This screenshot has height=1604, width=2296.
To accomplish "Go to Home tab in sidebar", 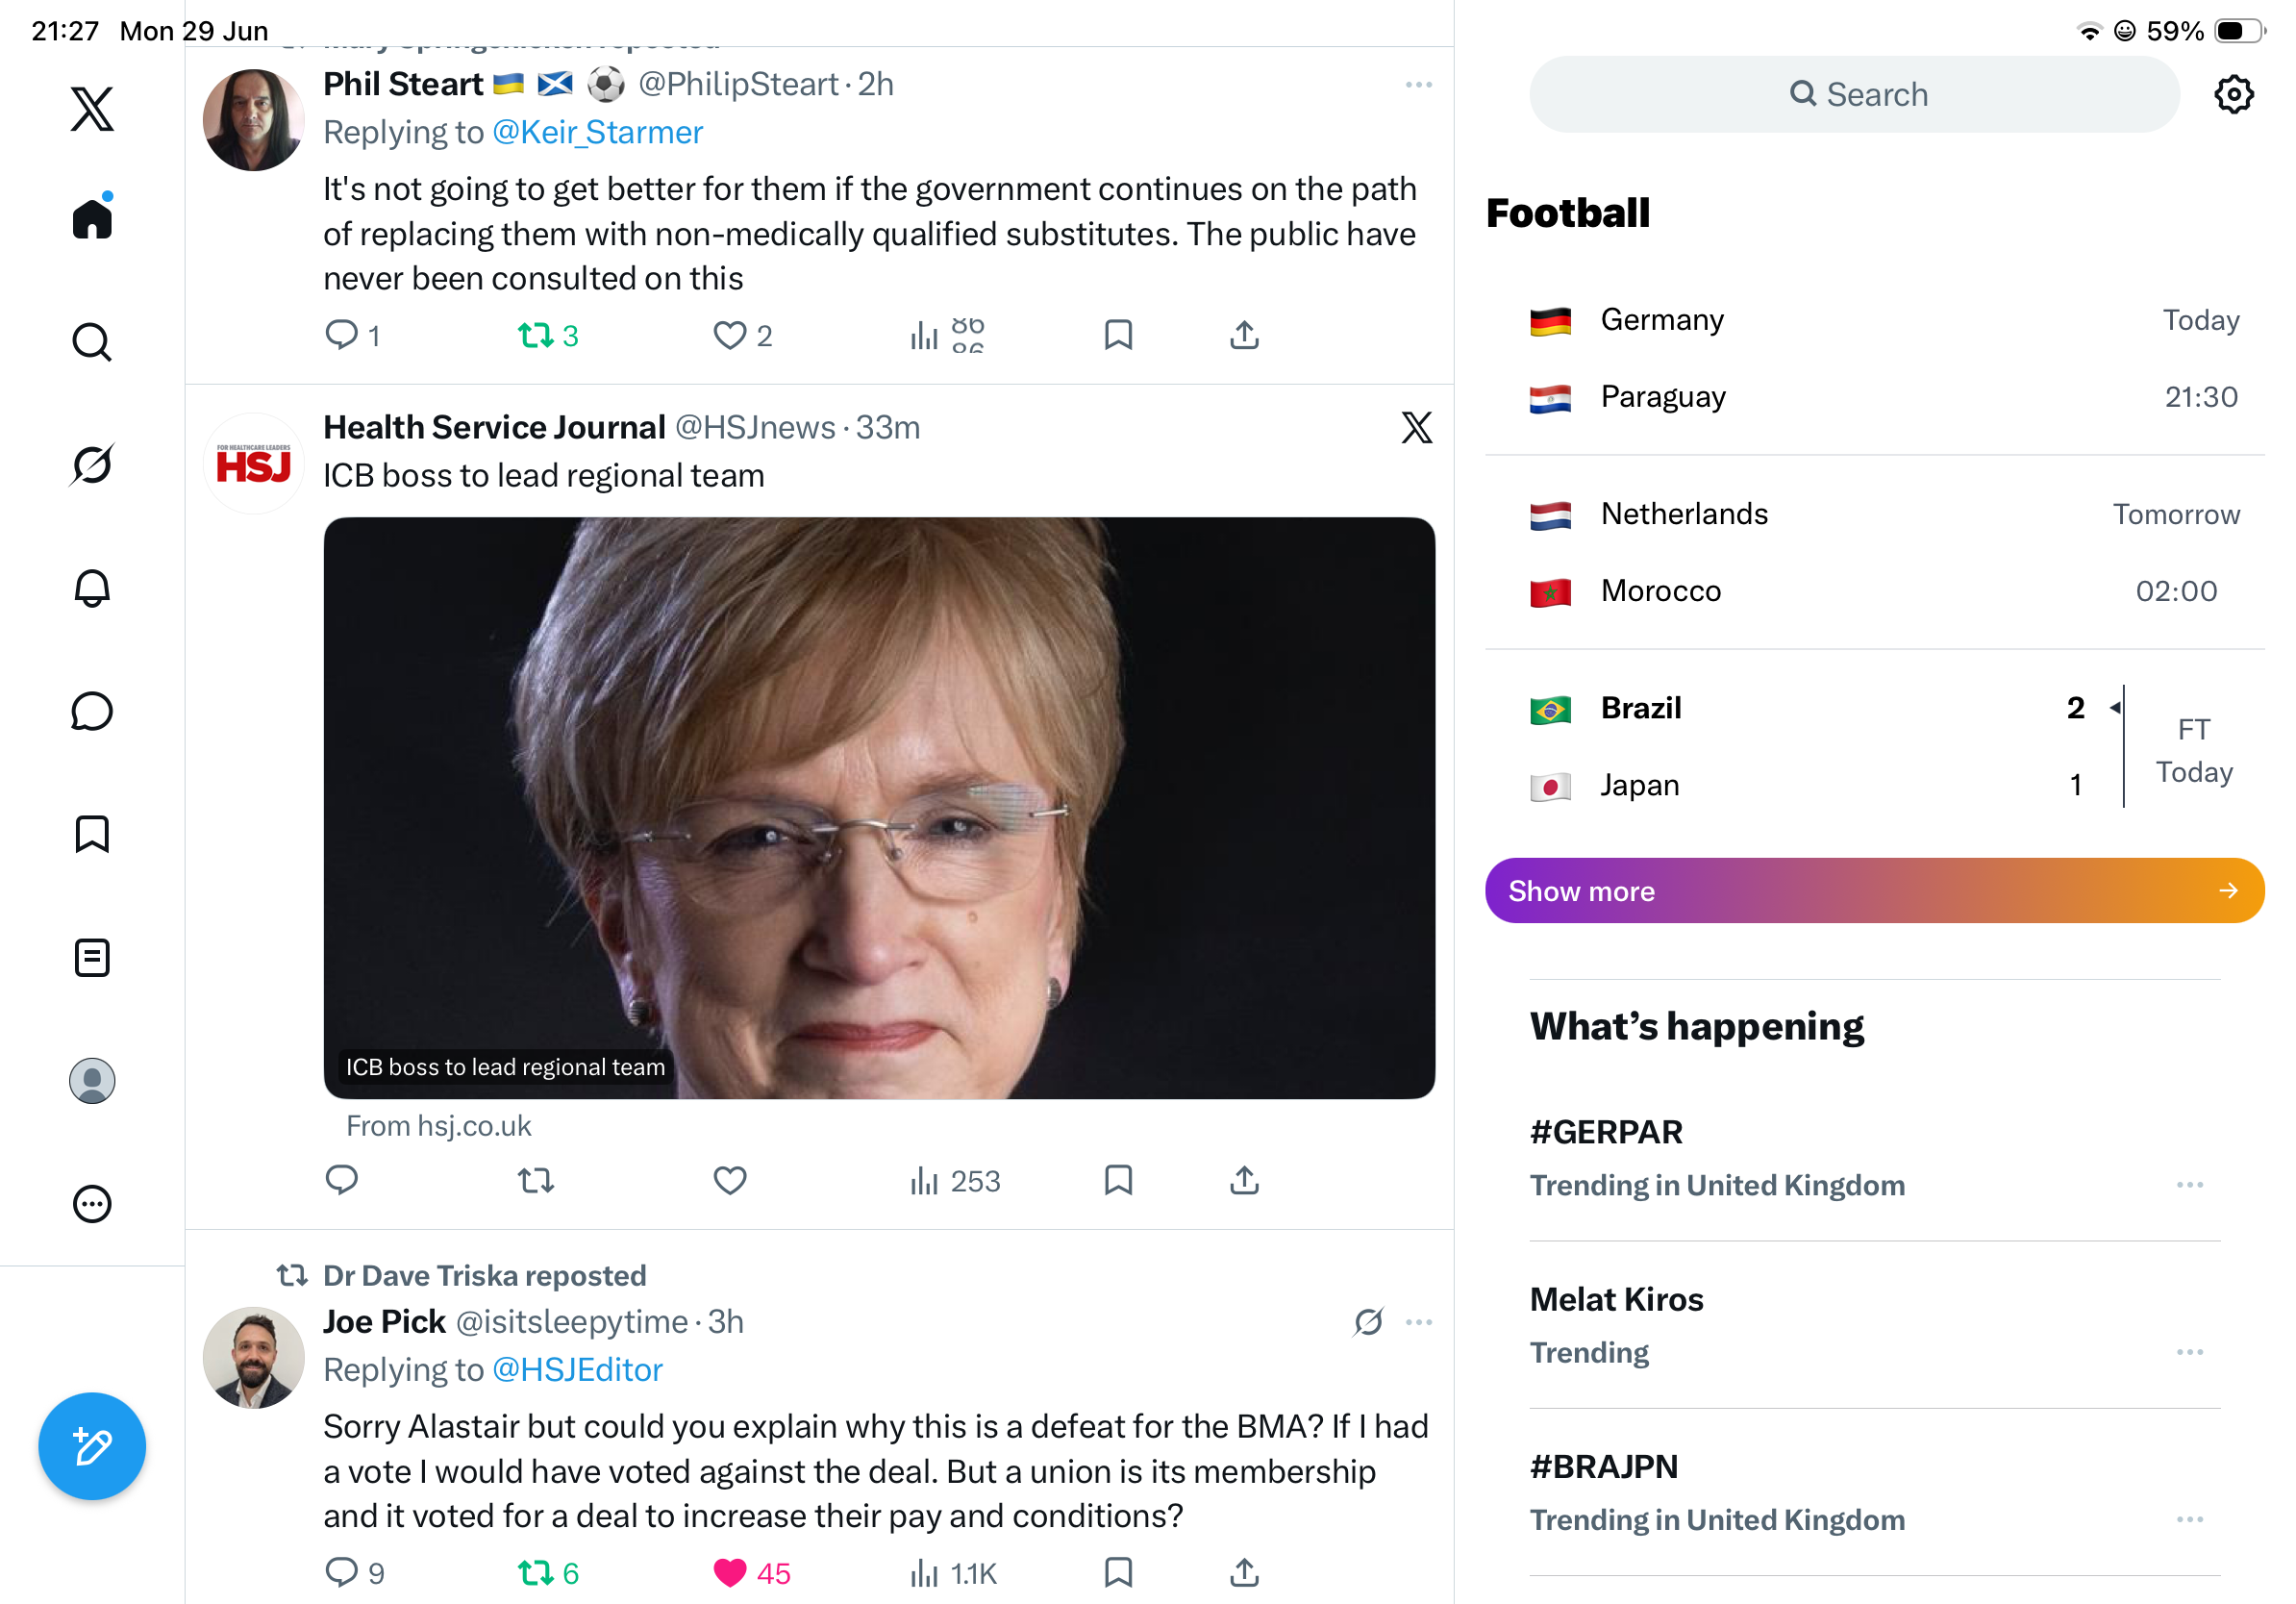I will [92, 217].
